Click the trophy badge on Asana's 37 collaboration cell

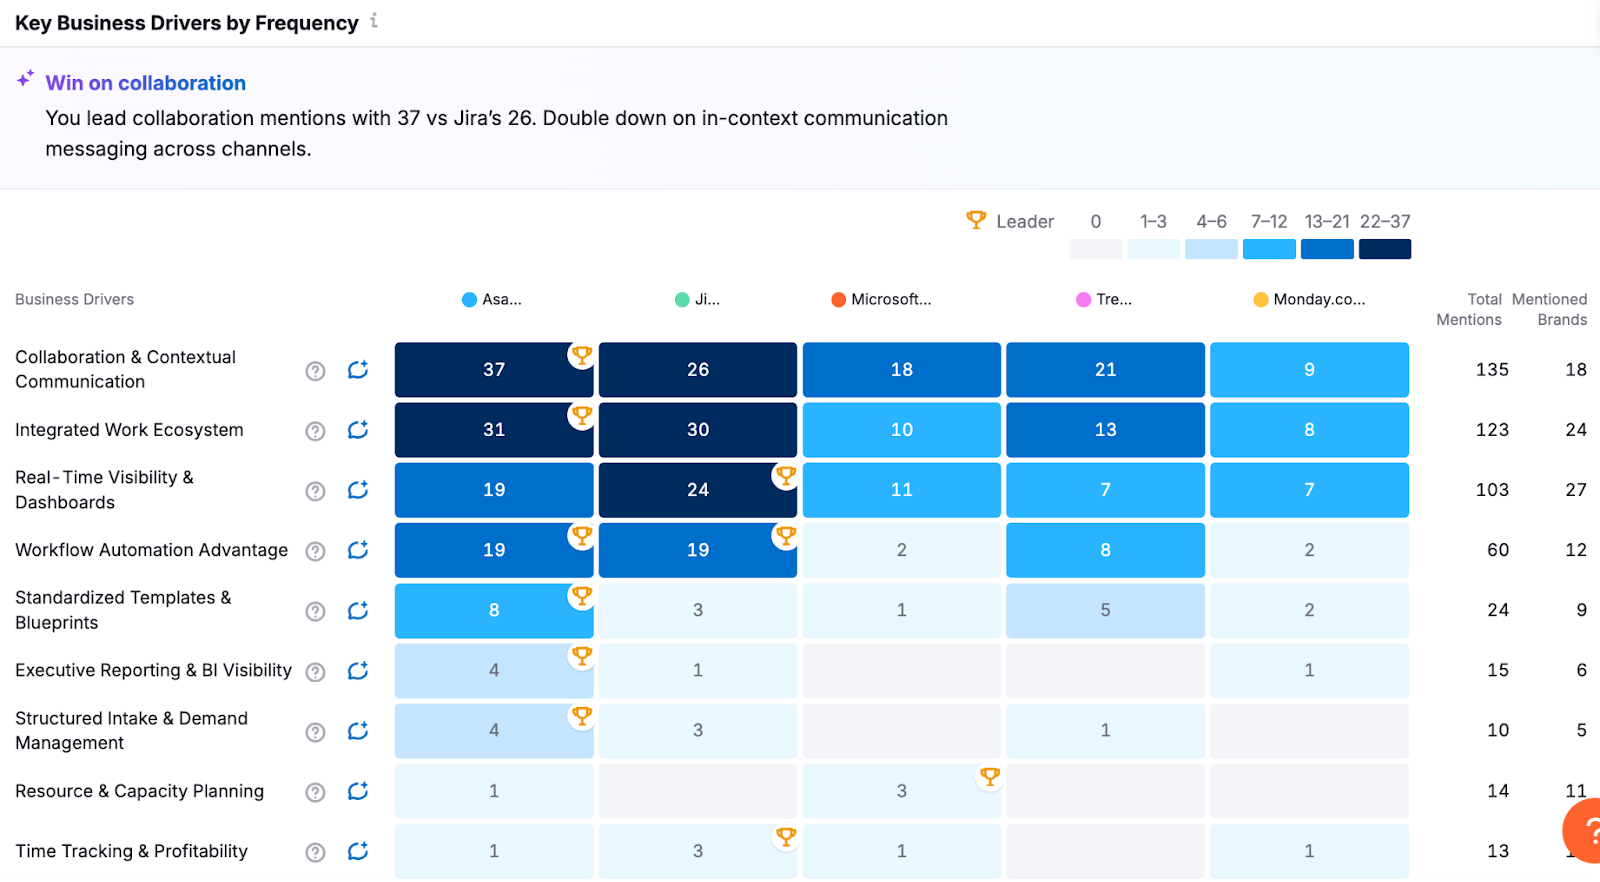tap(581, 354)
